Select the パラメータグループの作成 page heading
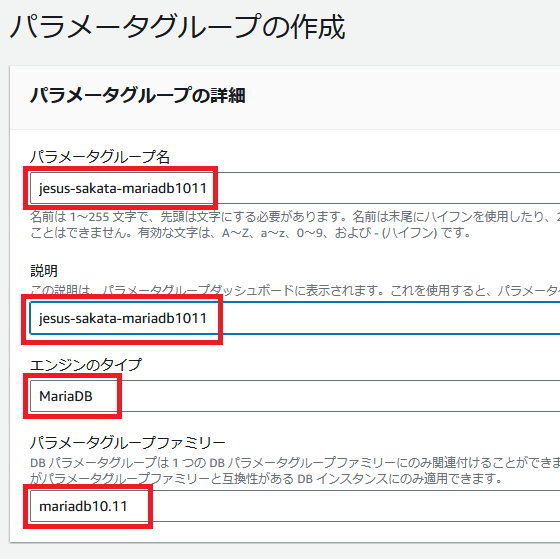This screenshot has width=560, height=559. tap(178, 27)
